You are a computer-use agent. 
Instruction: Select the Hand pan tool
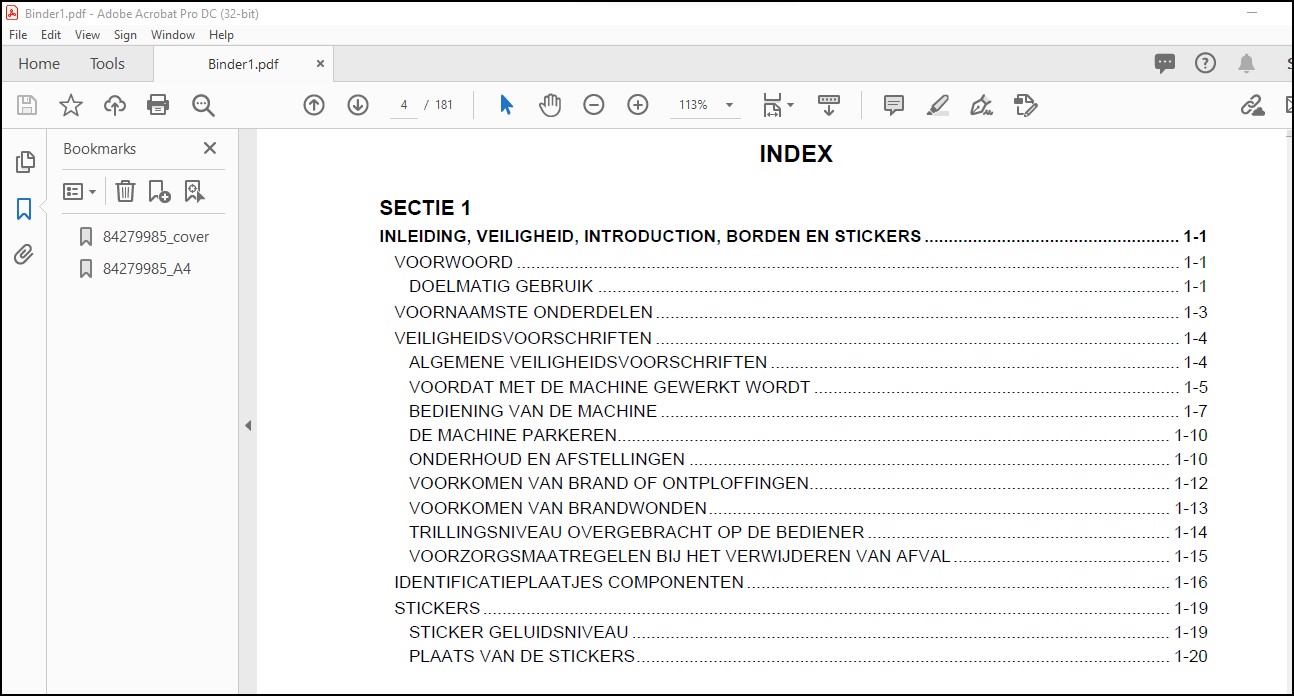tap(550, 105)
